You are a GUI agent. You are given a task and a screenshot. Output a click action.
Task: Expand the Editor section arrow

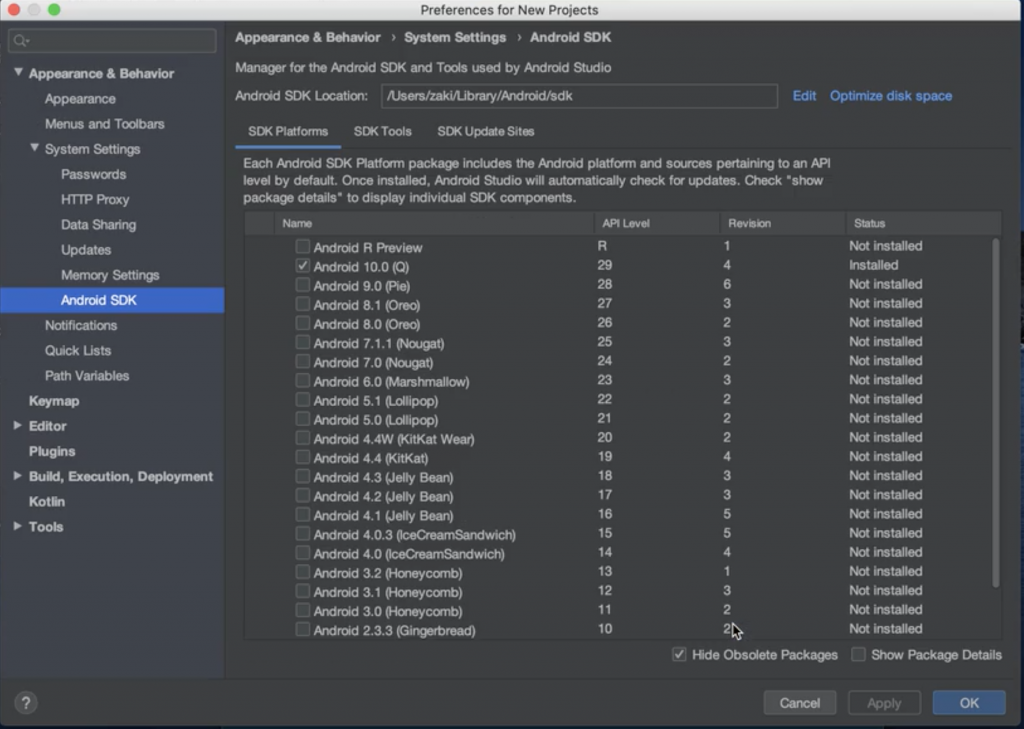[18, 425]
